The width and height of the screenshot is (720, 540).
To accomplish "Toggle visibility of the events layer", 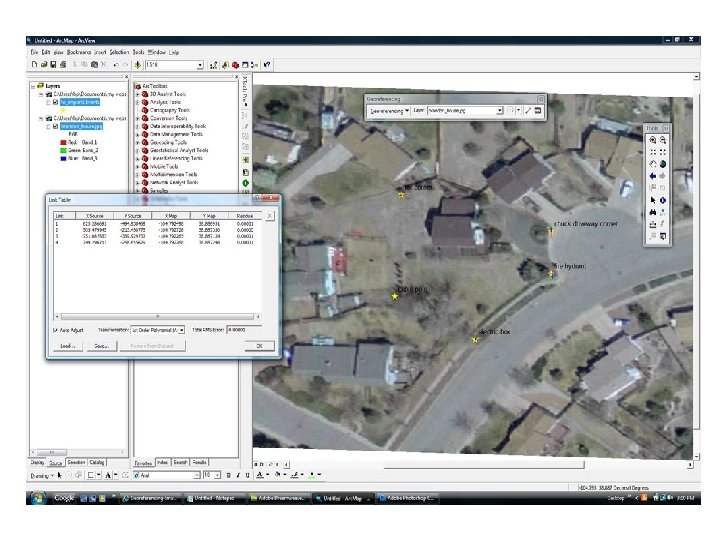I will pos(56,102).
